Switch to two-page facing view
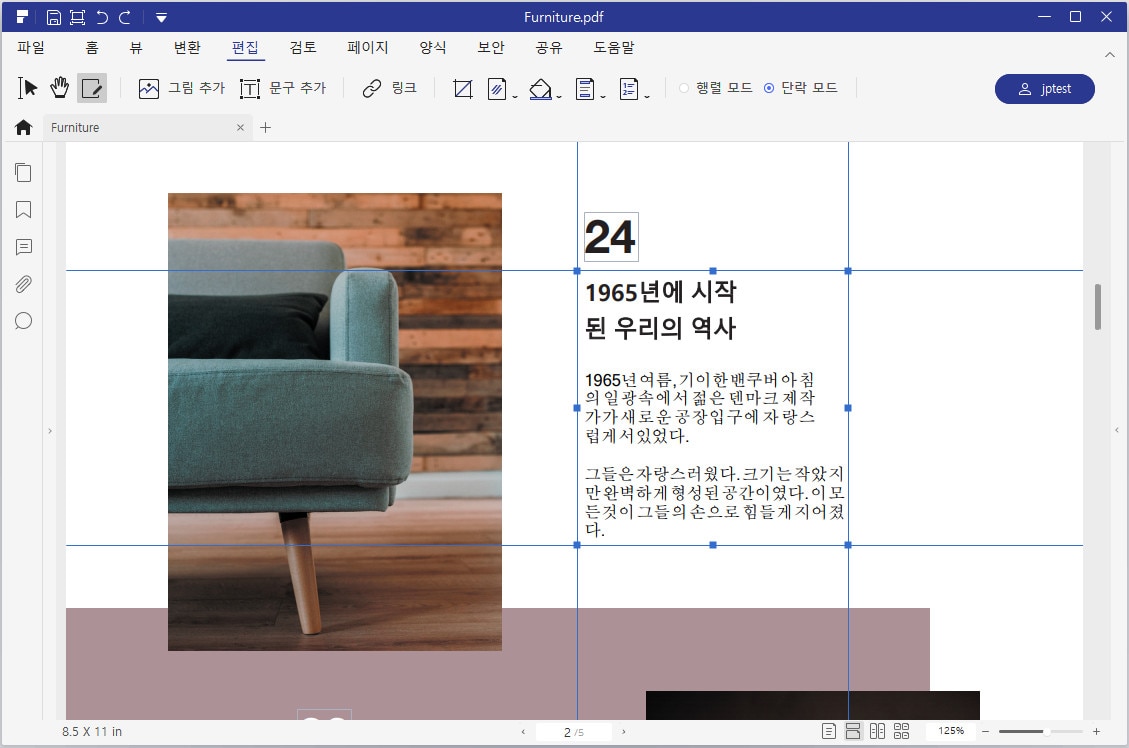The image size is (1129, 748). tap(877, 731)
